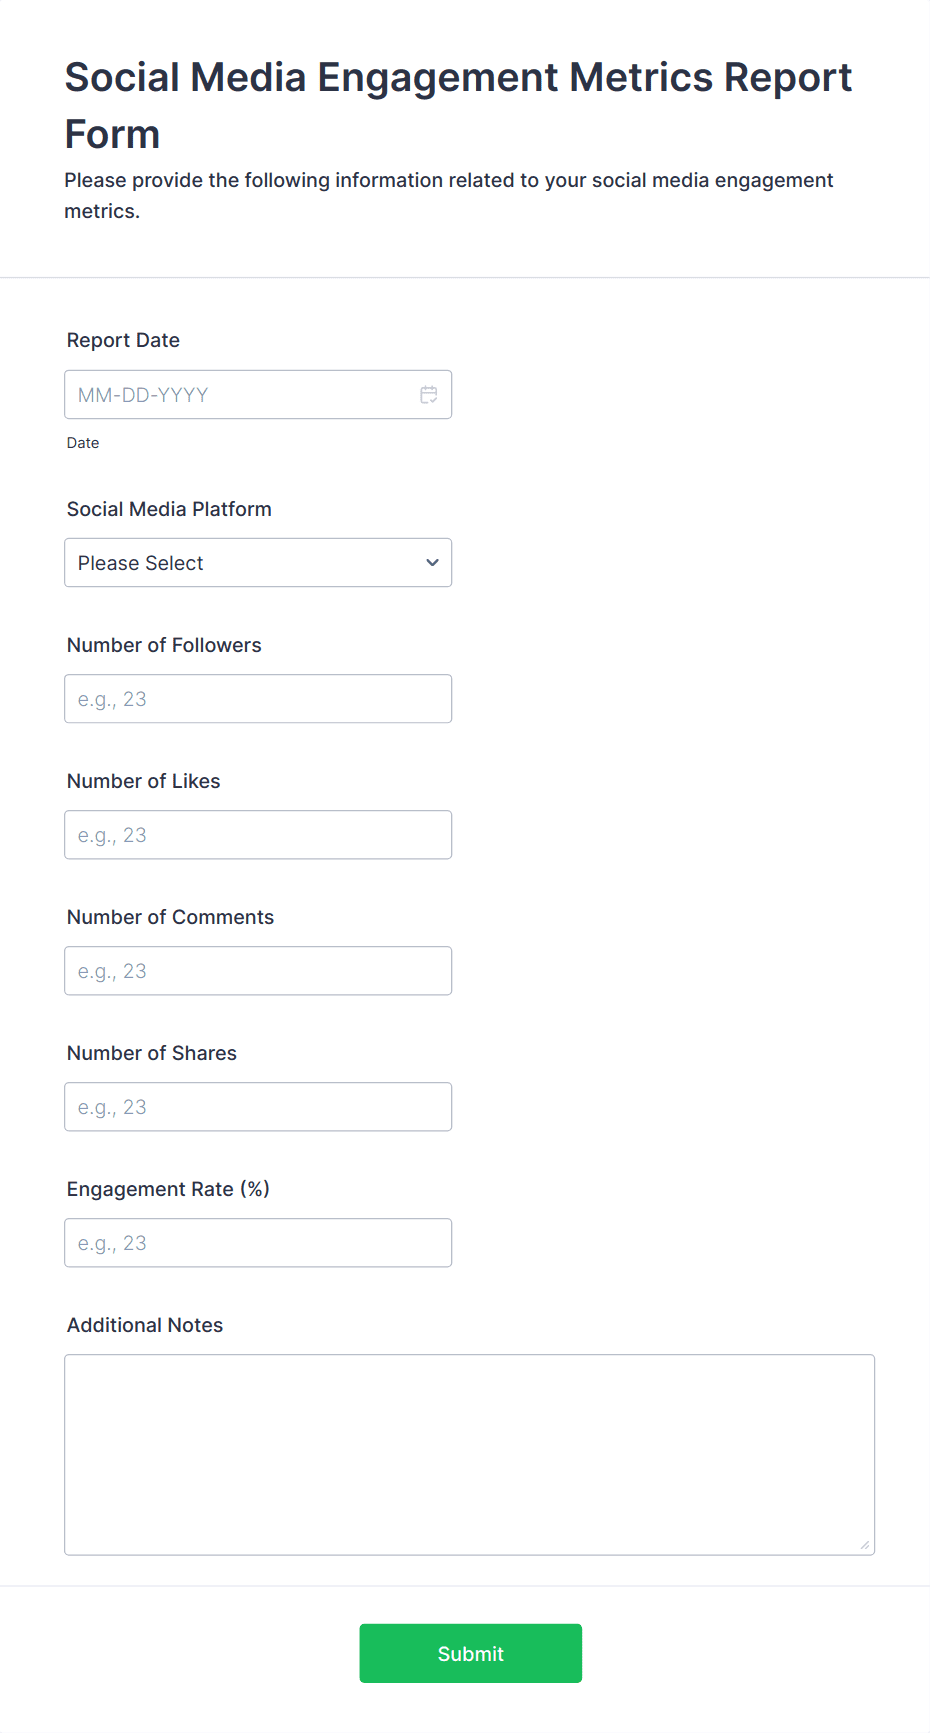Screen dimensions: 930x1733
Task: Click the Number of Comments label
Action: pos(170,917)
